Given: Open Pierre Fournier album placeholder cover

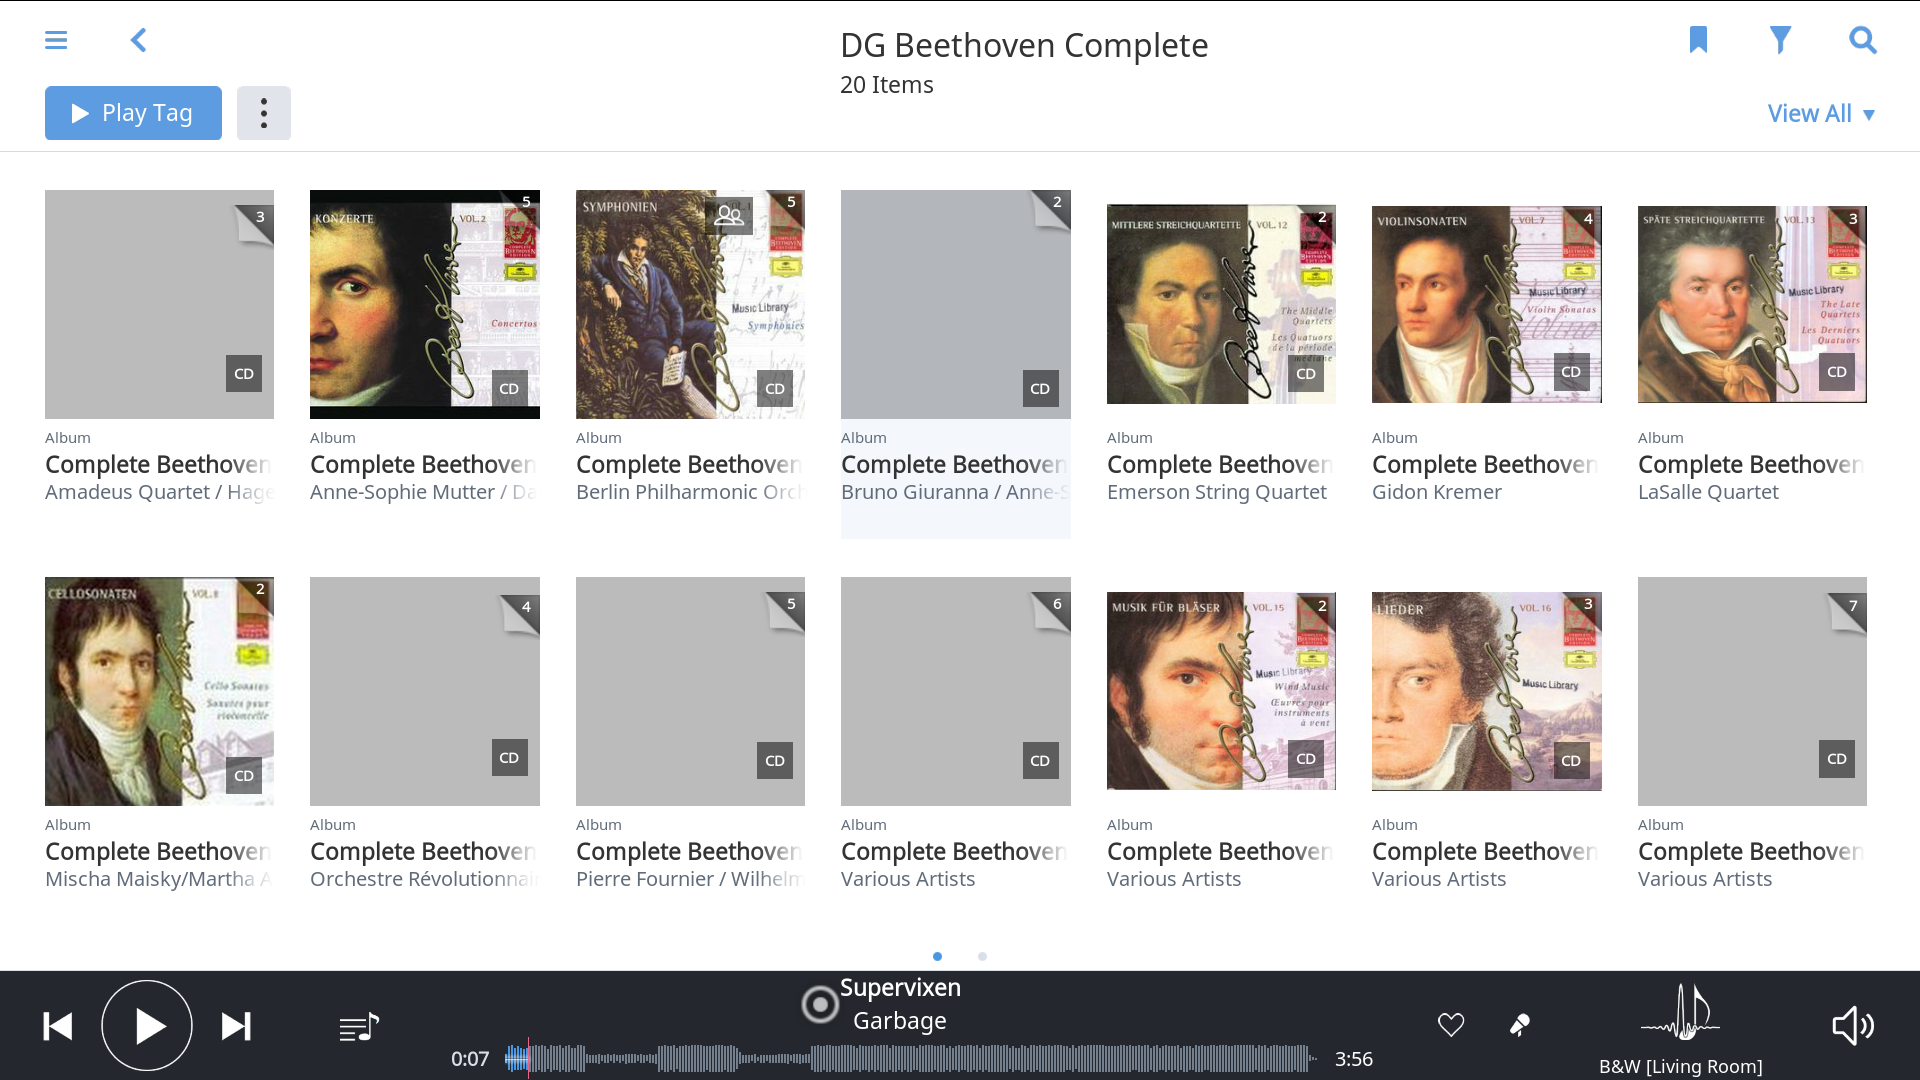Looking at the screenshot, I should coord(690,691).
